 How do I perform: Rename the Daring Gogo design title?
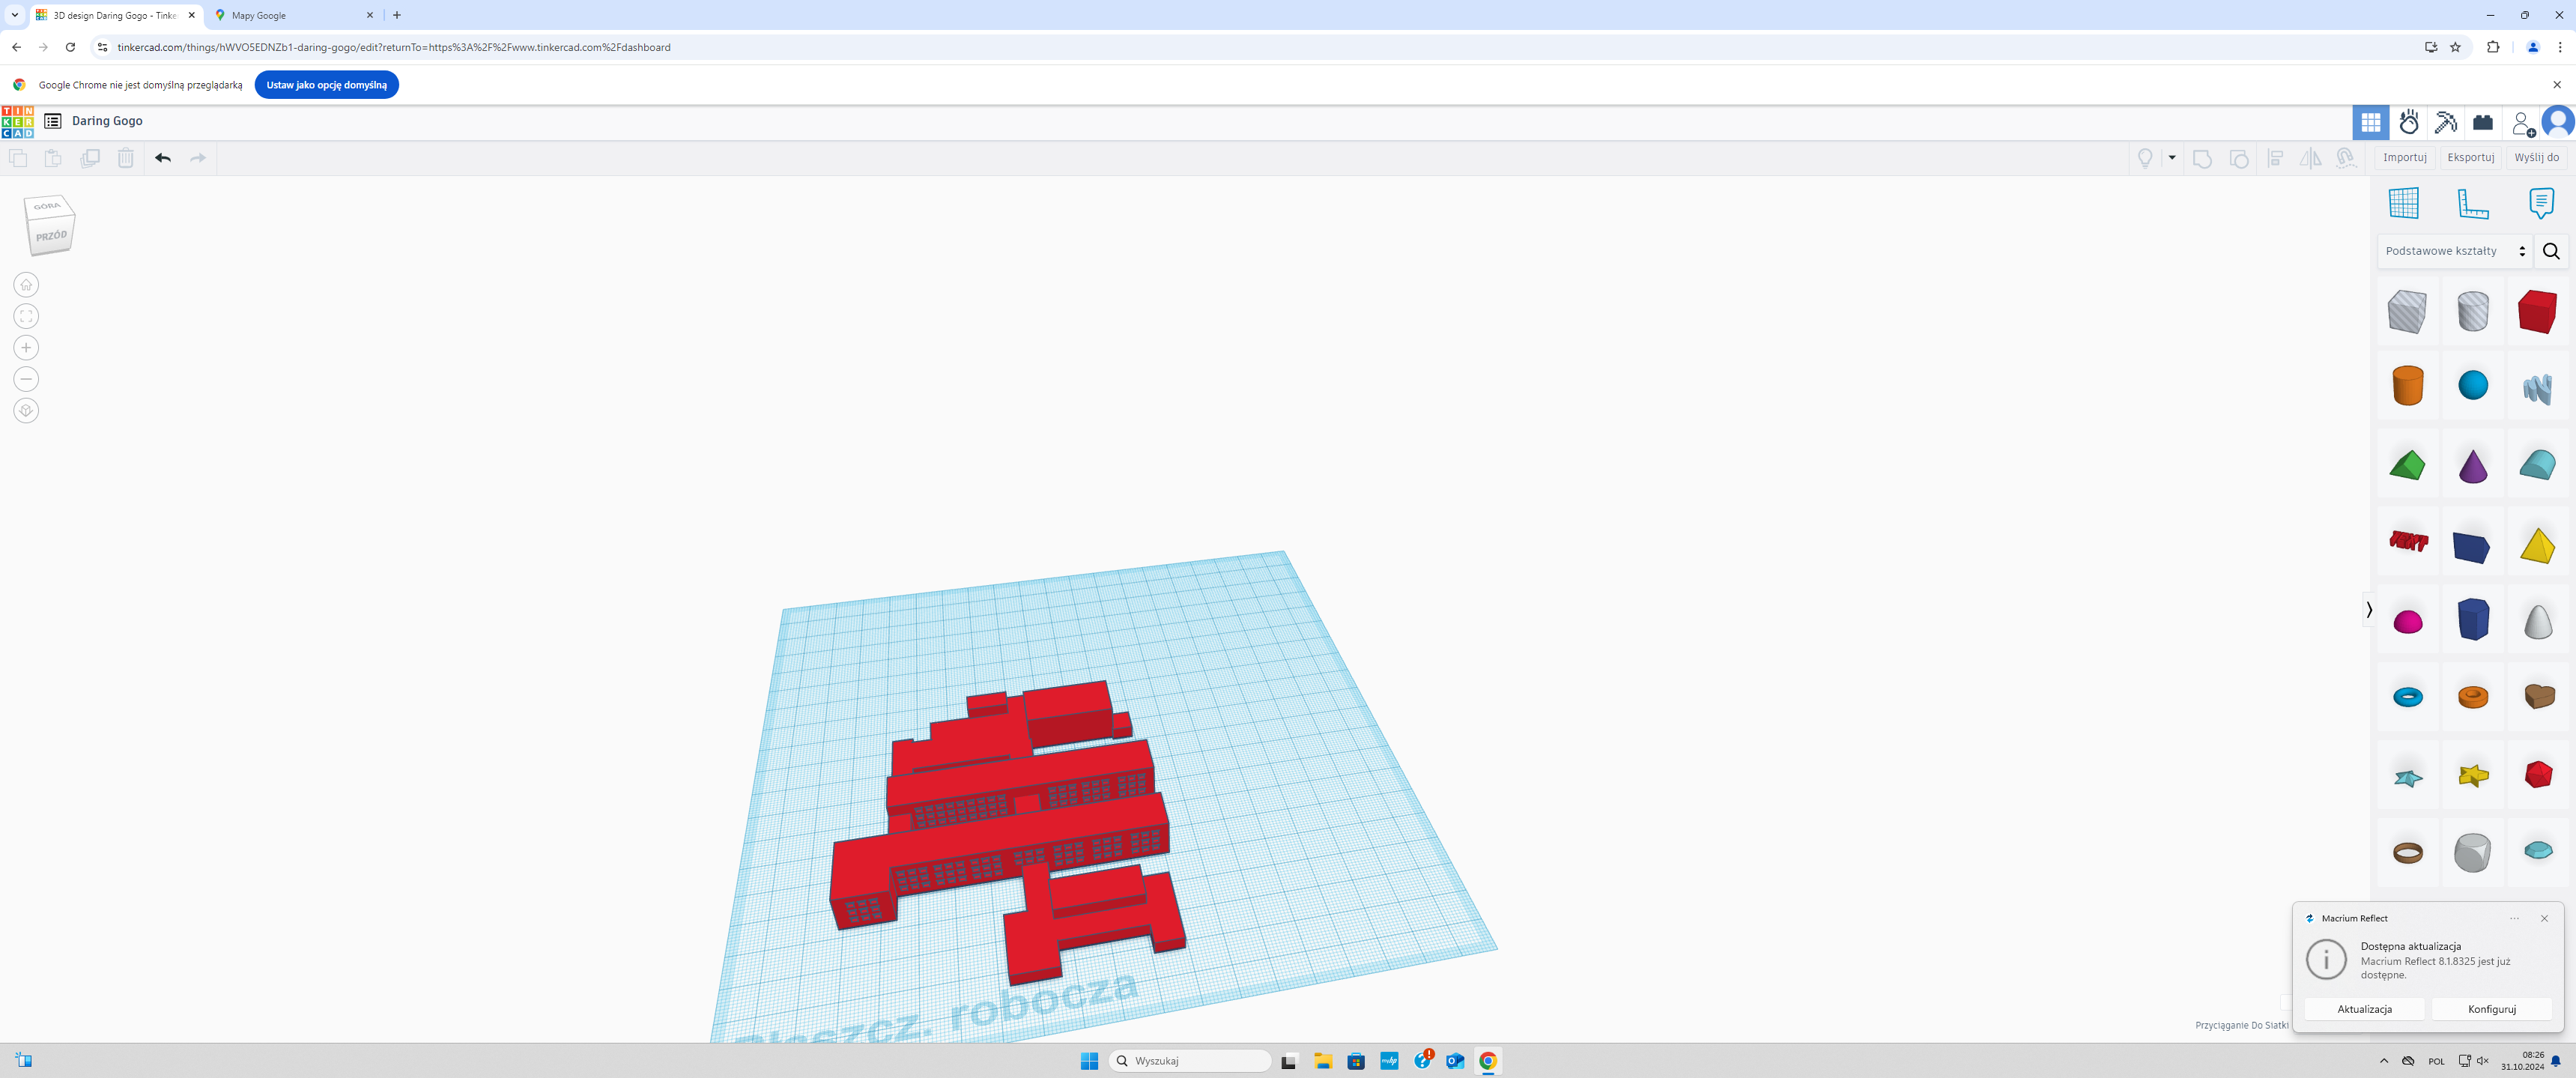107,121
